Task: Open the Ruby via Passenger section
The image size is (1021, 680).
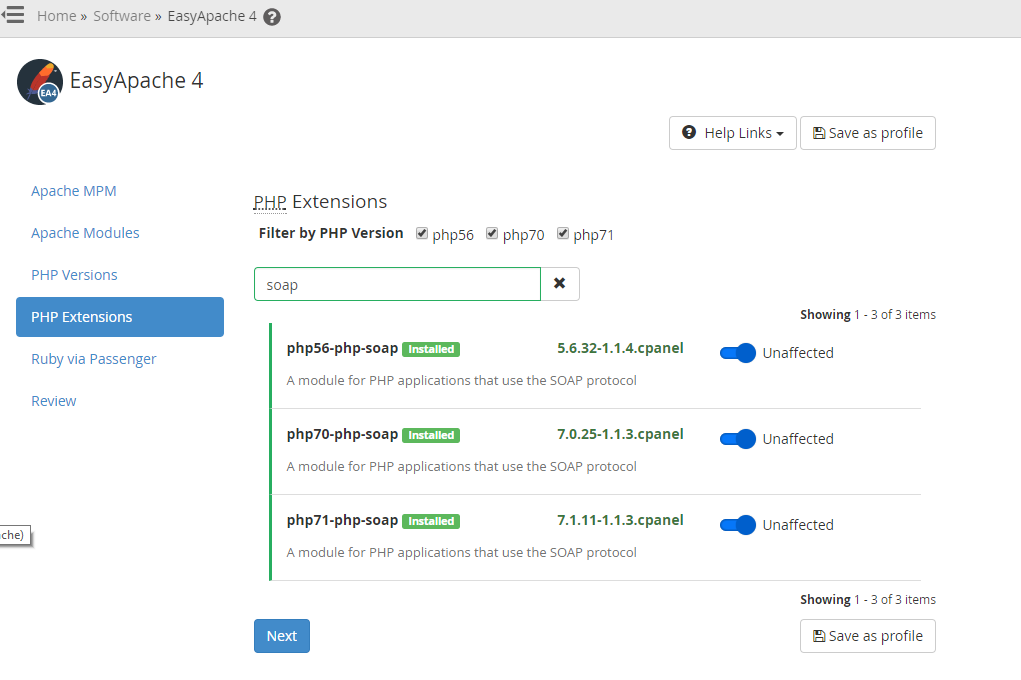Action: [94, 359]
